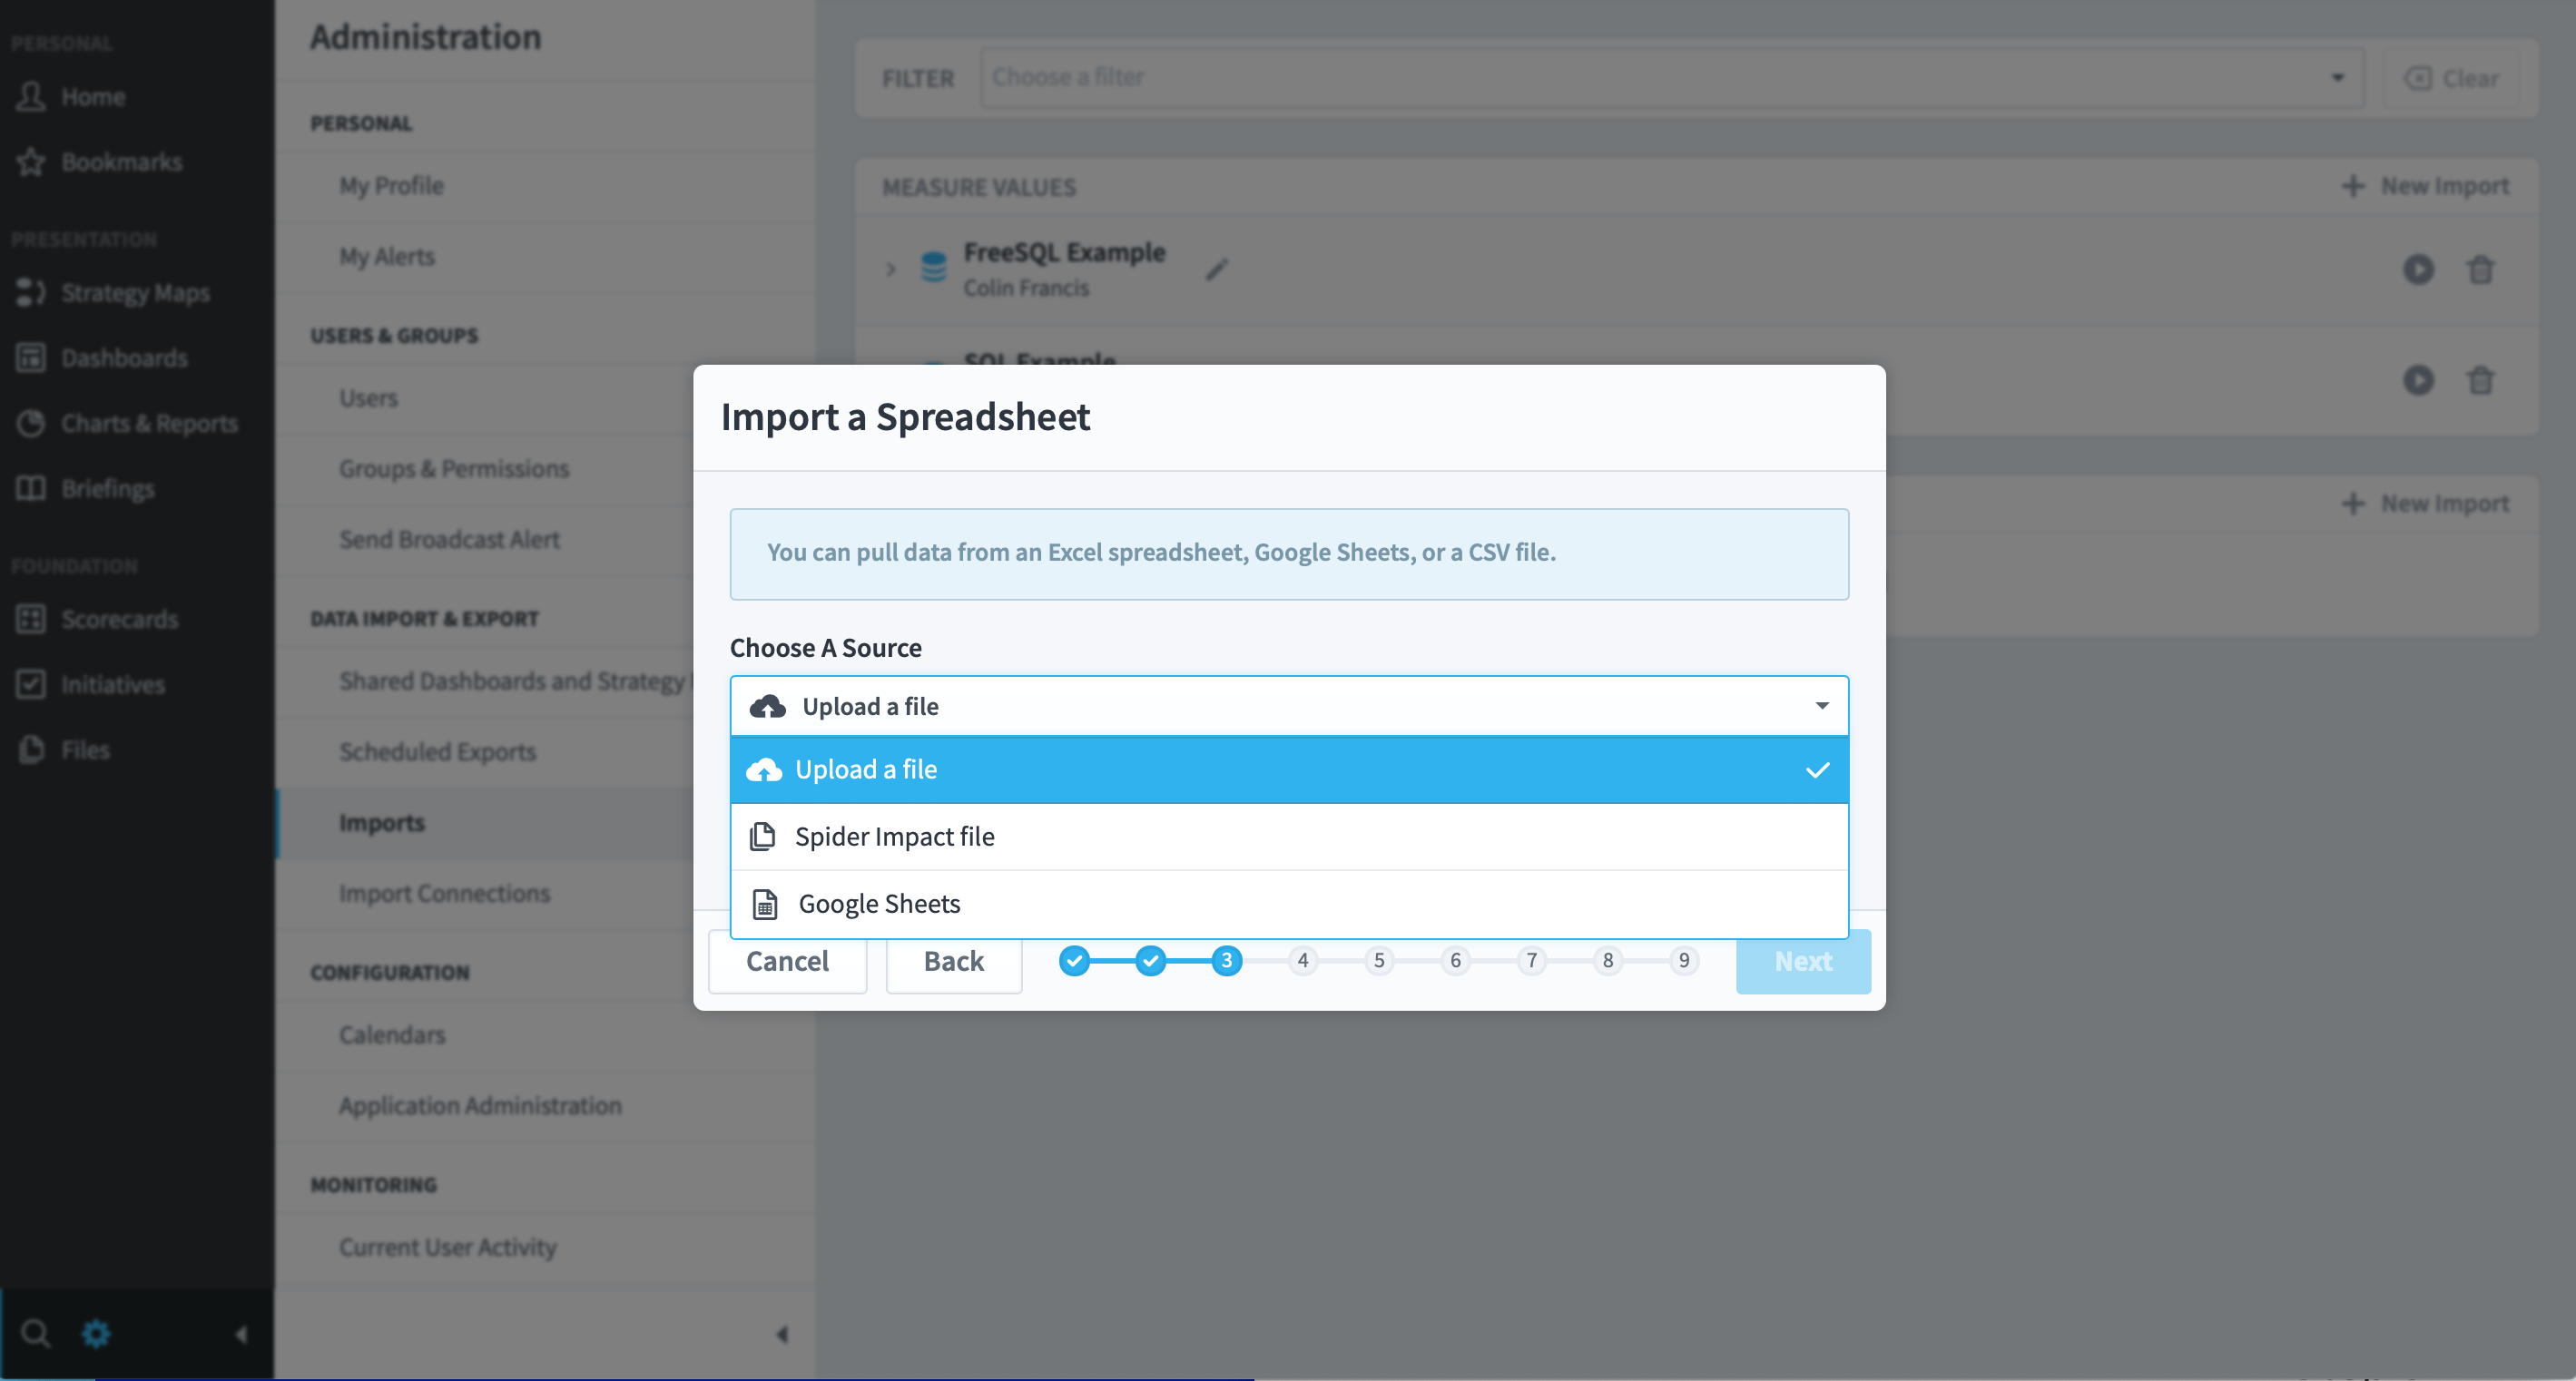Click the Briefings book icon
The image size is (2576, 1381).
pos(31,488)
